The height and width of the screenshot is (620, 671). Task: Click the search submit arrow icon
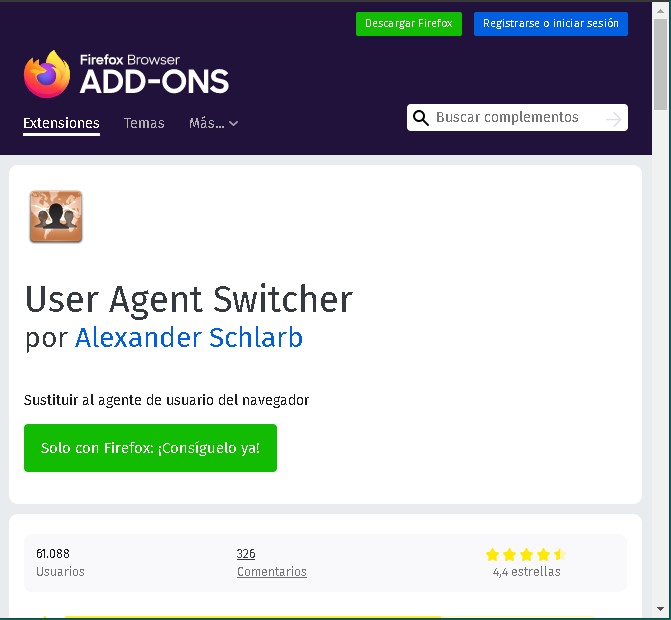pos(614,119)
